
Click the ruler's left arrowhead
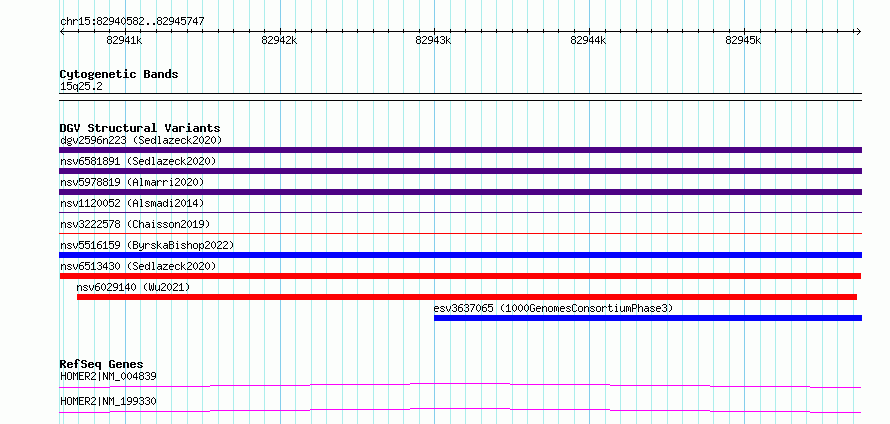pos(62,31)
